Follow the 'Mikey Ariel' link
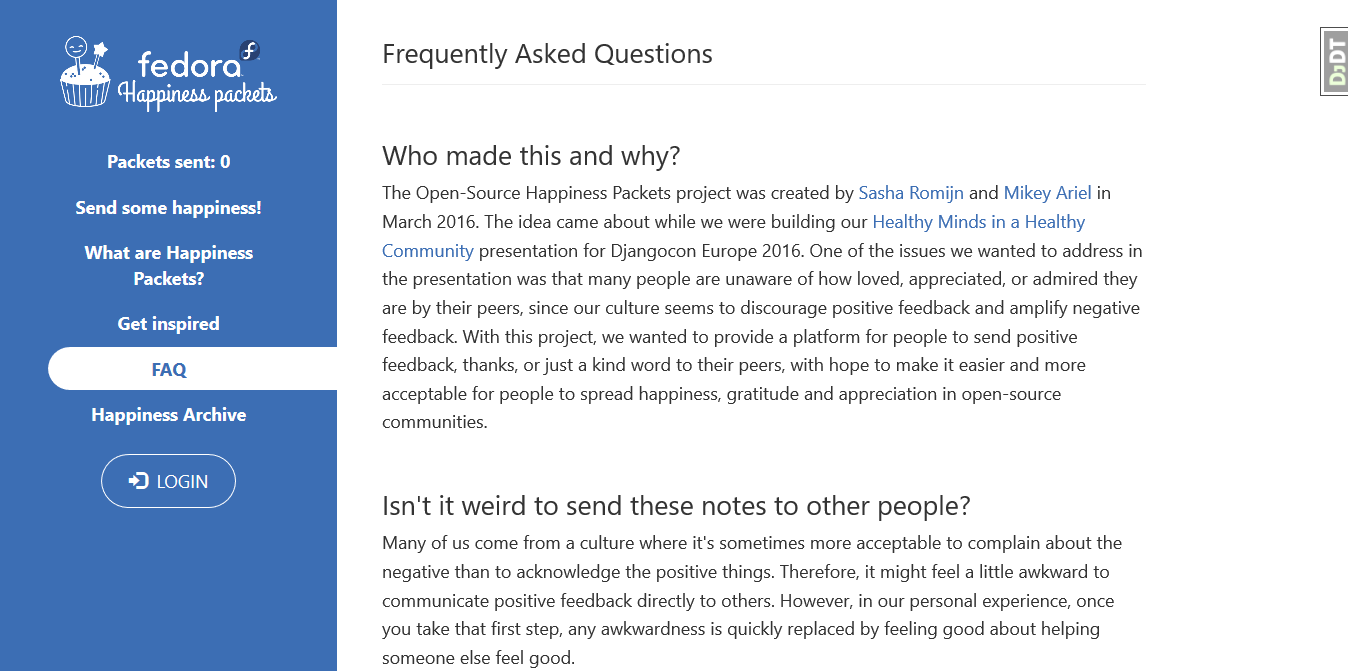Screen dimensions: 1348x671 click(1048, 193)
